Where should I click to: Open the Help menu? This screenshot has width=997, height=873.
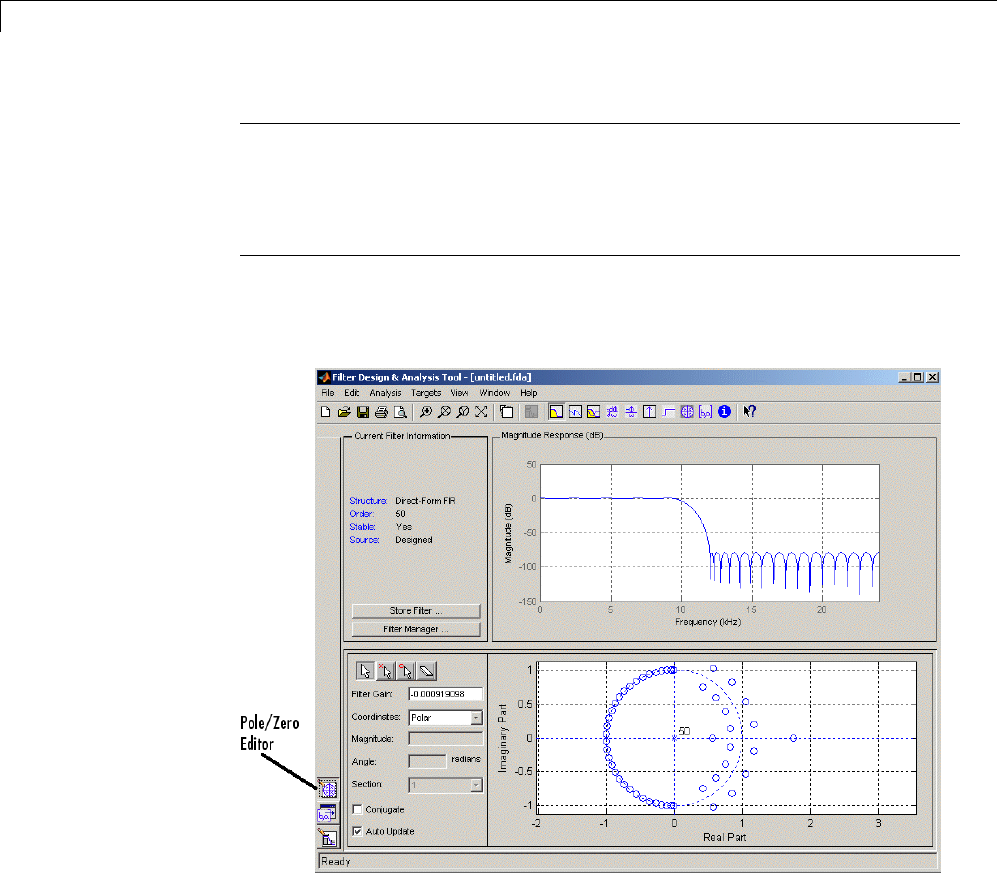tap(528, 393)
